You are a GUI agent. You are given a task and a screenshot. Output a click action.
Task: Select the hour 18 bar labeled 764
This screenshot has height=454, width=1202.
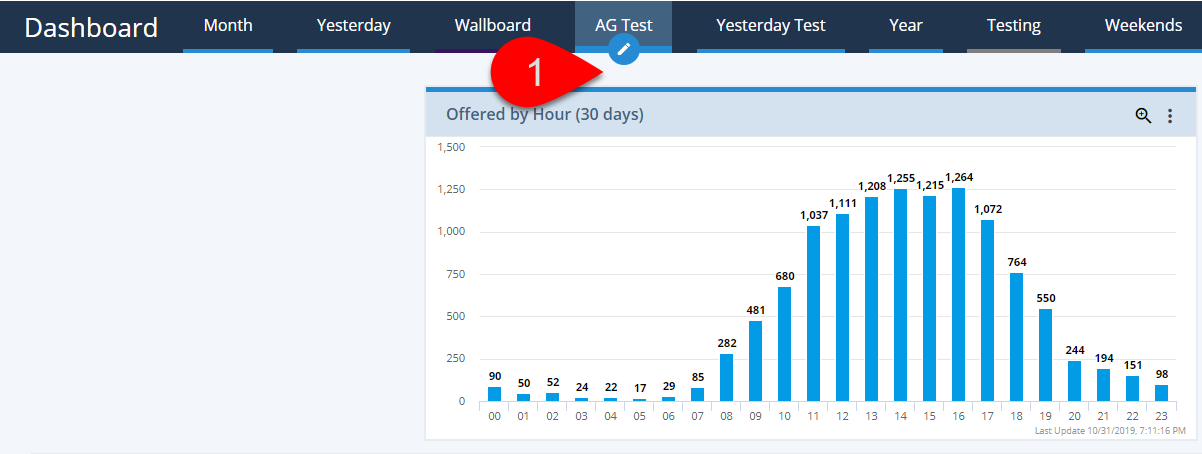coord(1017,337)
